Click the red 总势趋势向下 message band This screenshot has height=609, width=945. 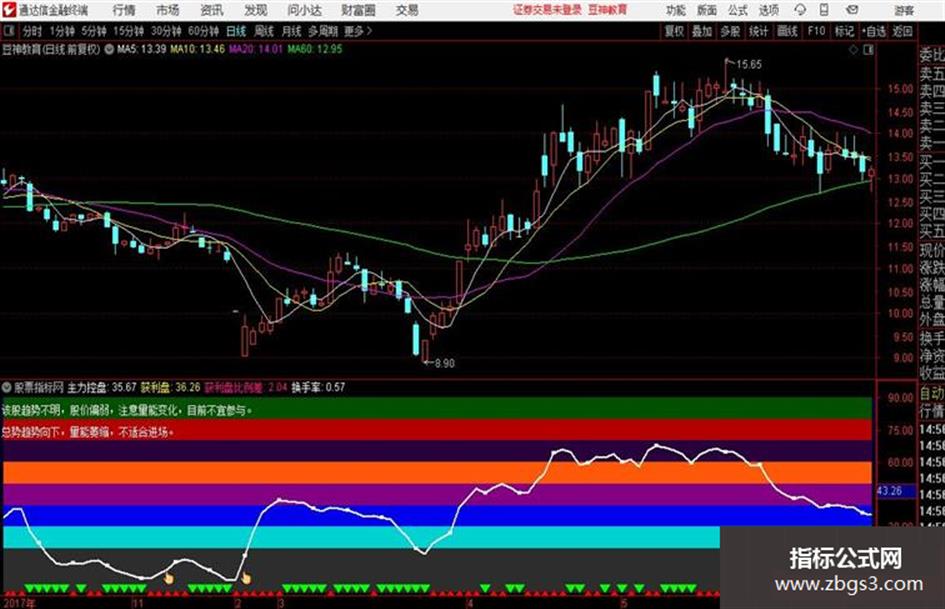tap(438, 431)
